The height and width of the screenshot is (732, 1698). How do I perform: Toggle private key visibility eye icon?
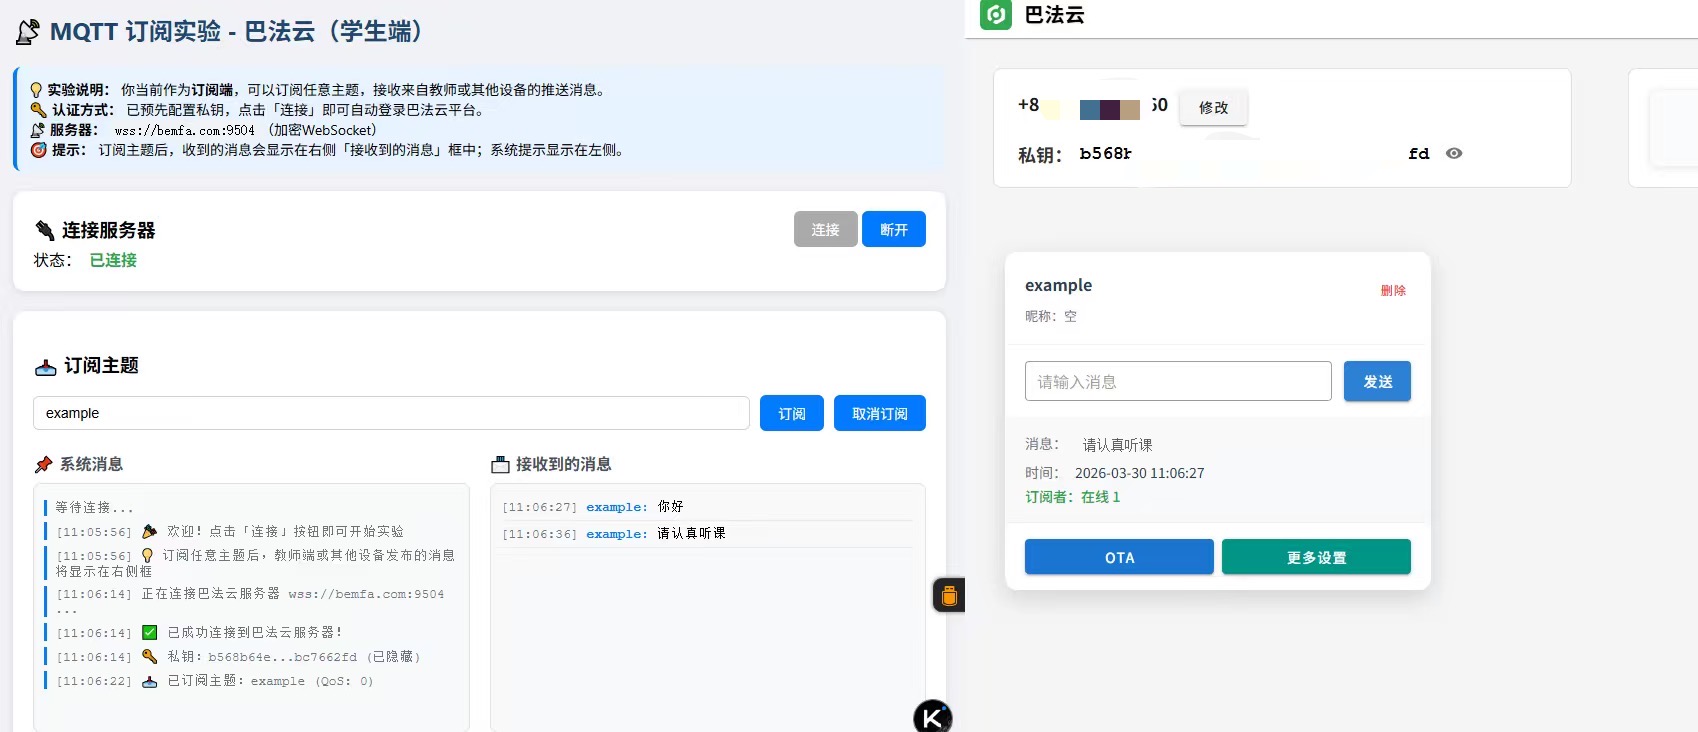1454,153
